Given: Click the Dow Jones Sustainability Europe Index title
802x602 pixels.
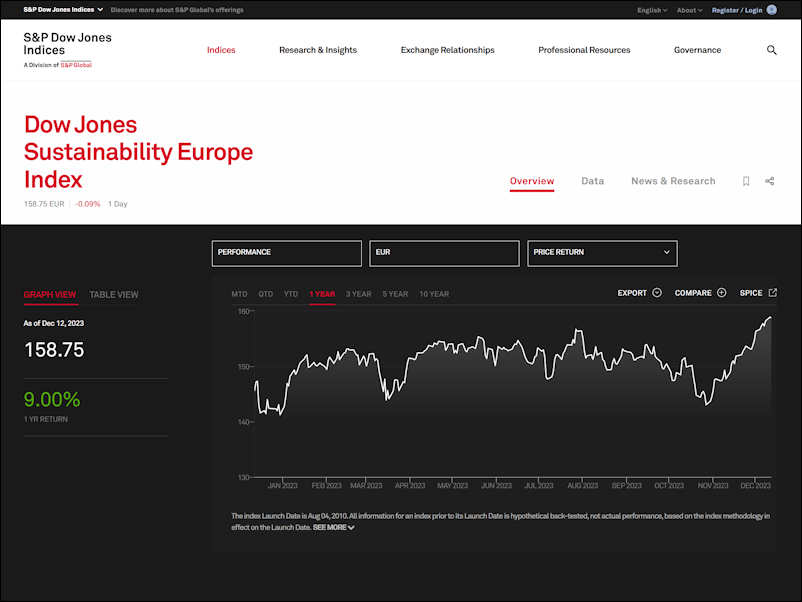Looking at the screenshot, I should pyautogui.click(x=138, y=152).
